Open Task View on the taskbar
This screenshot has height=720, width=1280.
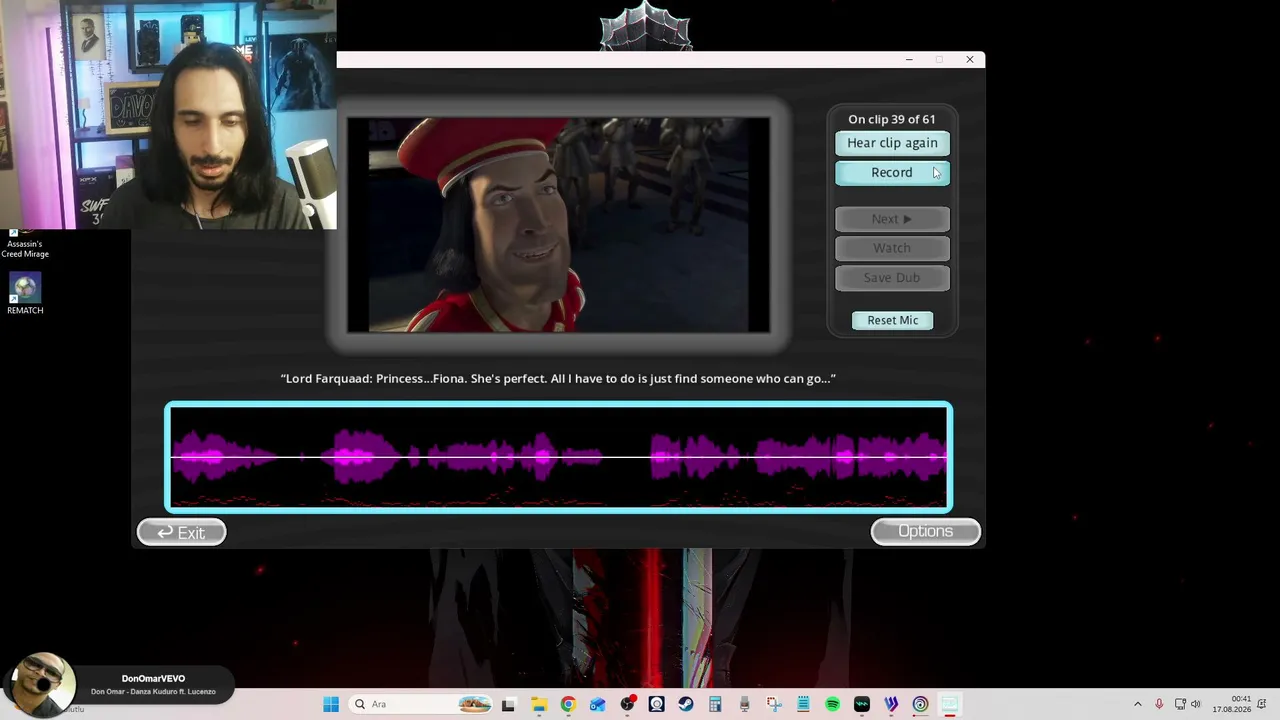point(508,704)
